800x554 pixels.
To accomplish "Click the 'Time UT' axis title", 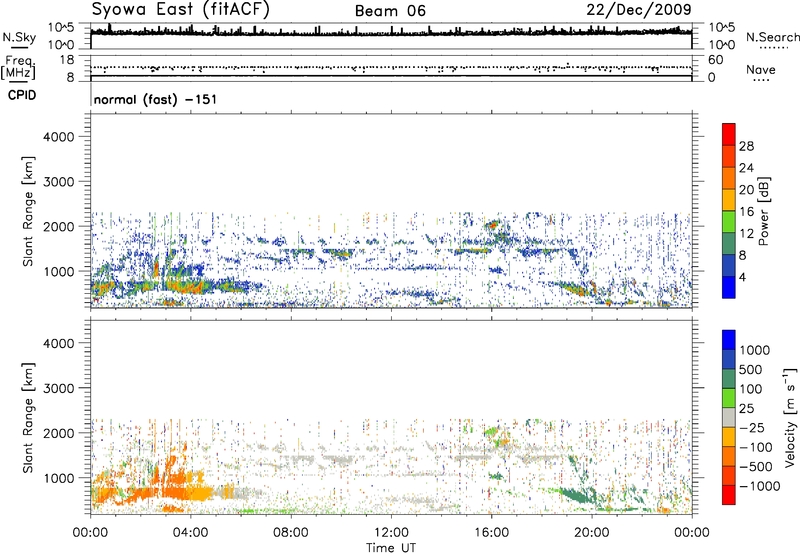I will click(x=391, y=548).
